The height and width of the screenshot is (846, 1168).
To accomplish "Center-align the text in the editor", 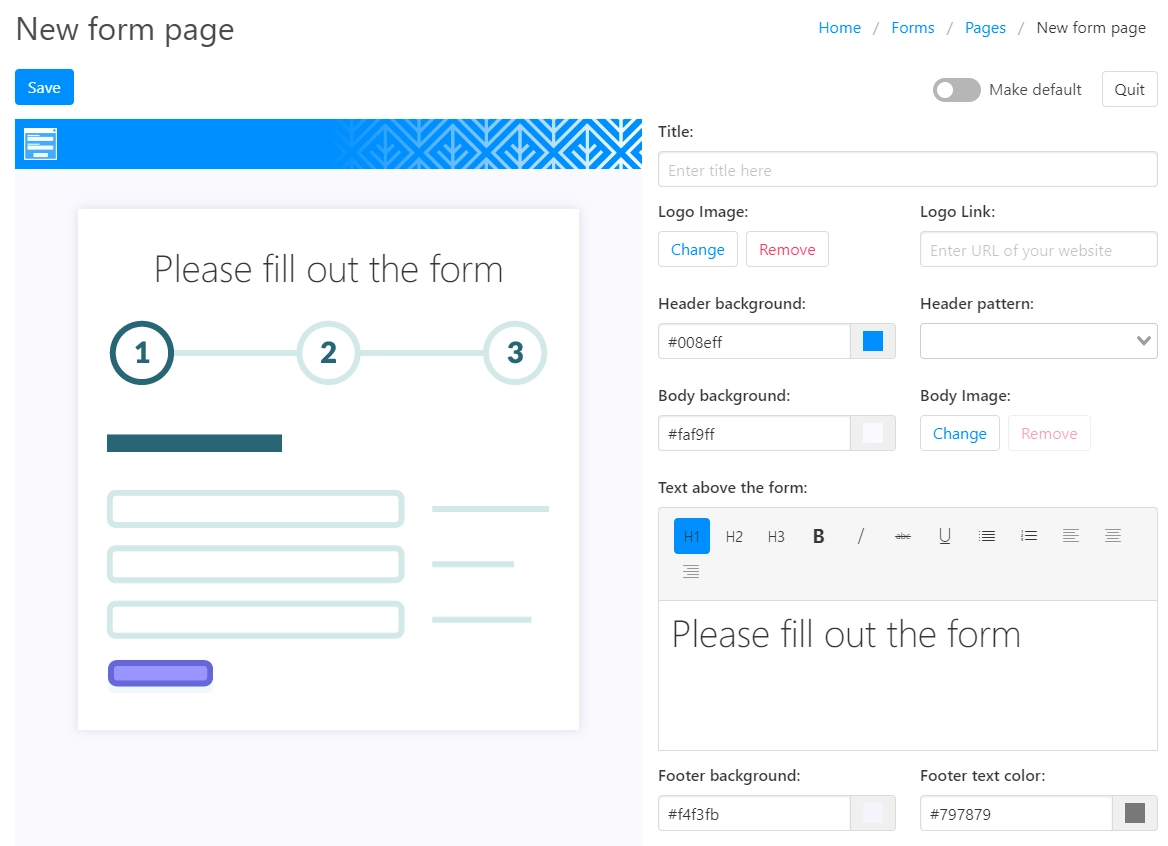I will tap(1112, 536).
